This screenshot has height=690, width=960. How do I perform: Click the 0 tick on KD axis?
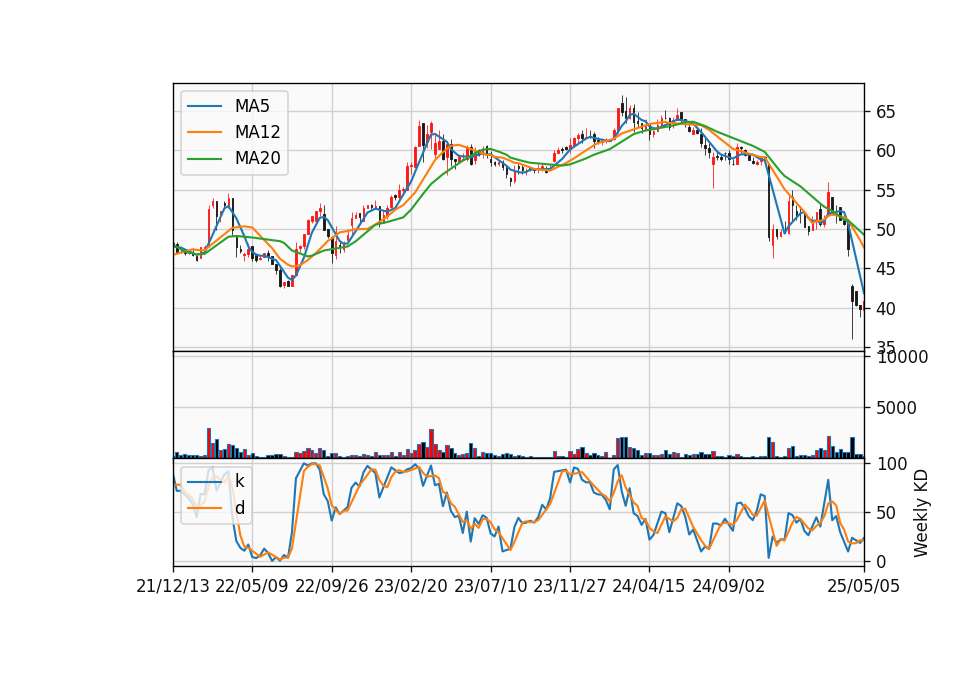[x=881, y=561]
